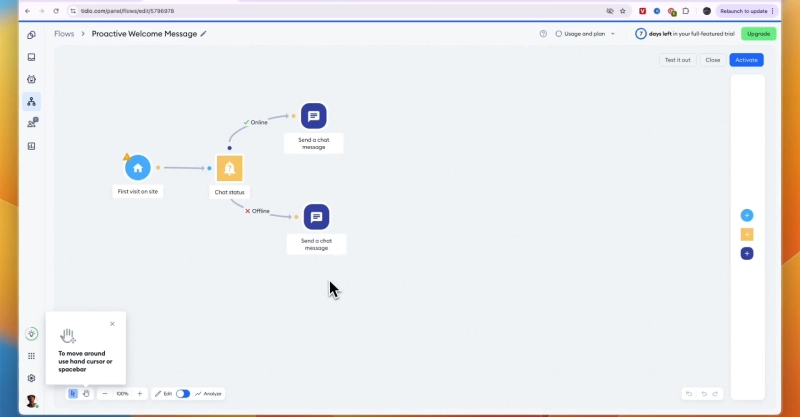
Task: Zoom out with the minus button
Action: [105, 394]
